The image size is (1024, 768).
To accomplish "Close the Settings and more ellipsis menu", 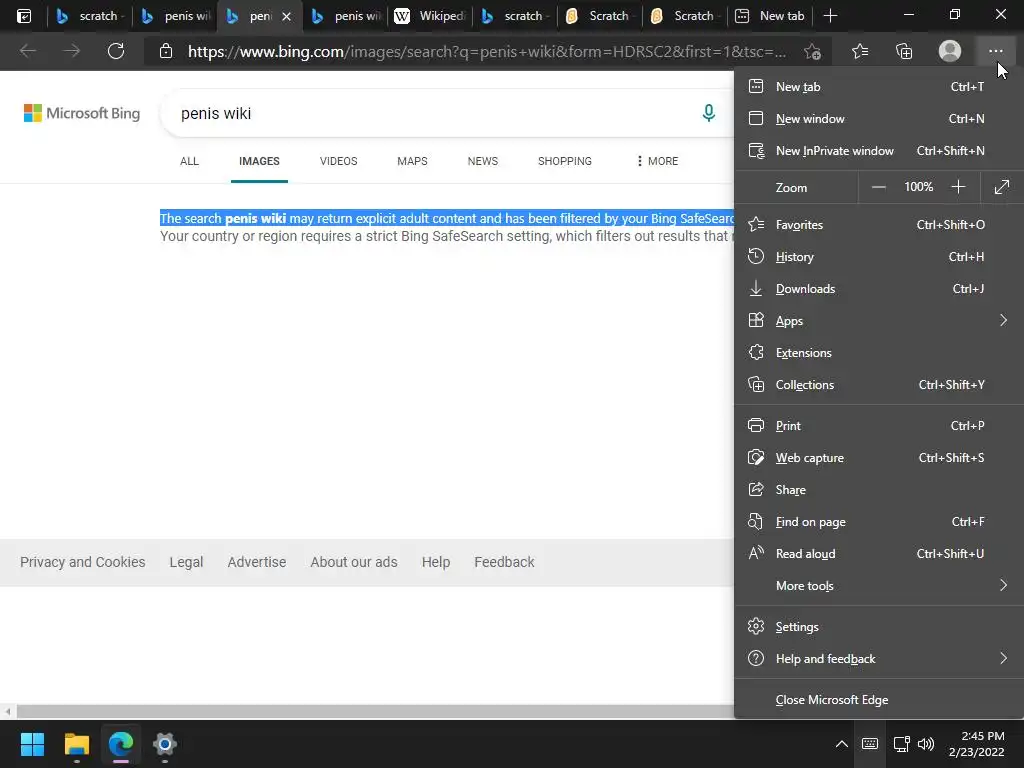I will [x=995, y=51].
